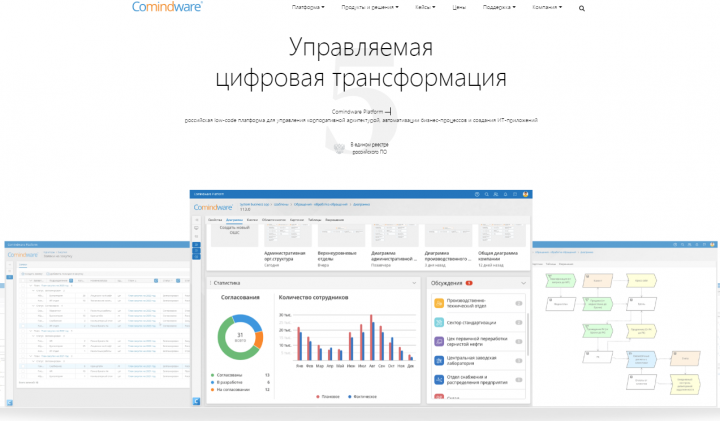
Task: Click the center of the Согласования donut chart
Action: tap(240, 337)
